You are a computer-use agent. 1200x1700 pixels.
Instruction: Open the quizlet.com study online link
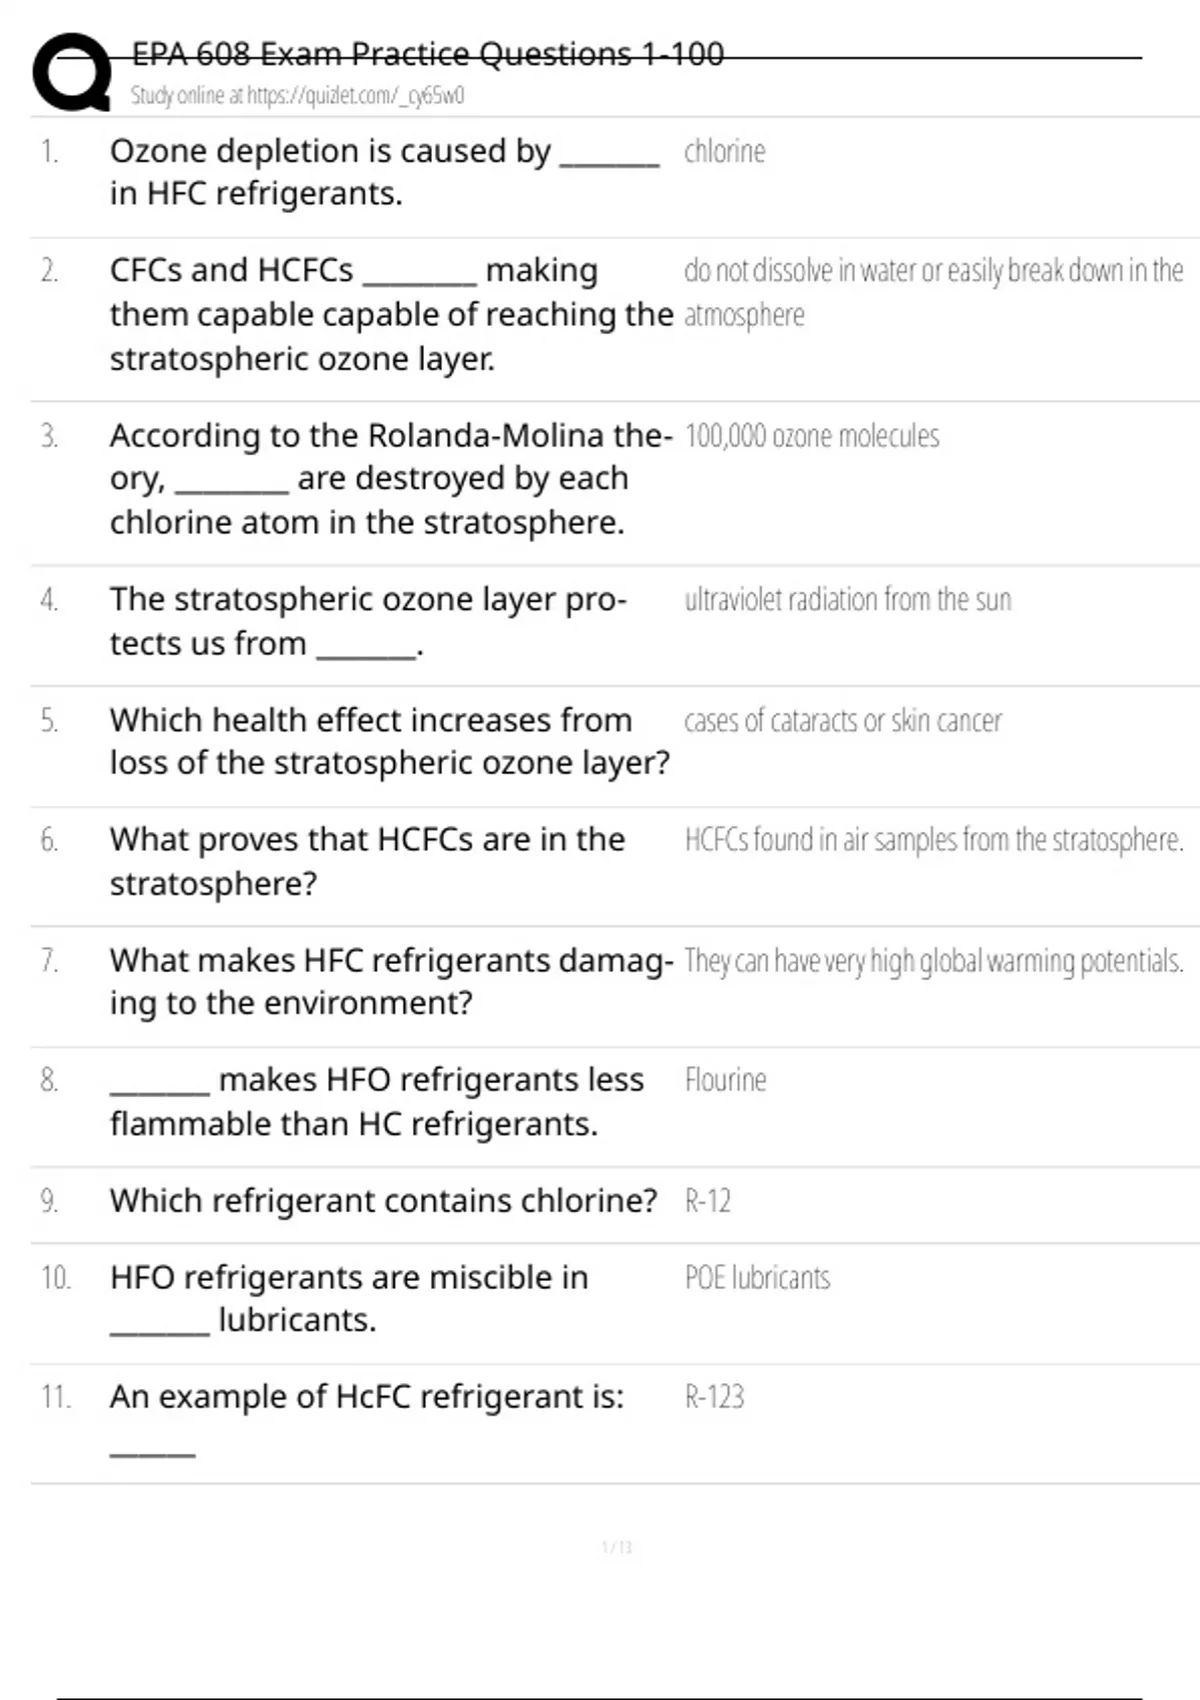pyautogui.click(x=297, y=96)
